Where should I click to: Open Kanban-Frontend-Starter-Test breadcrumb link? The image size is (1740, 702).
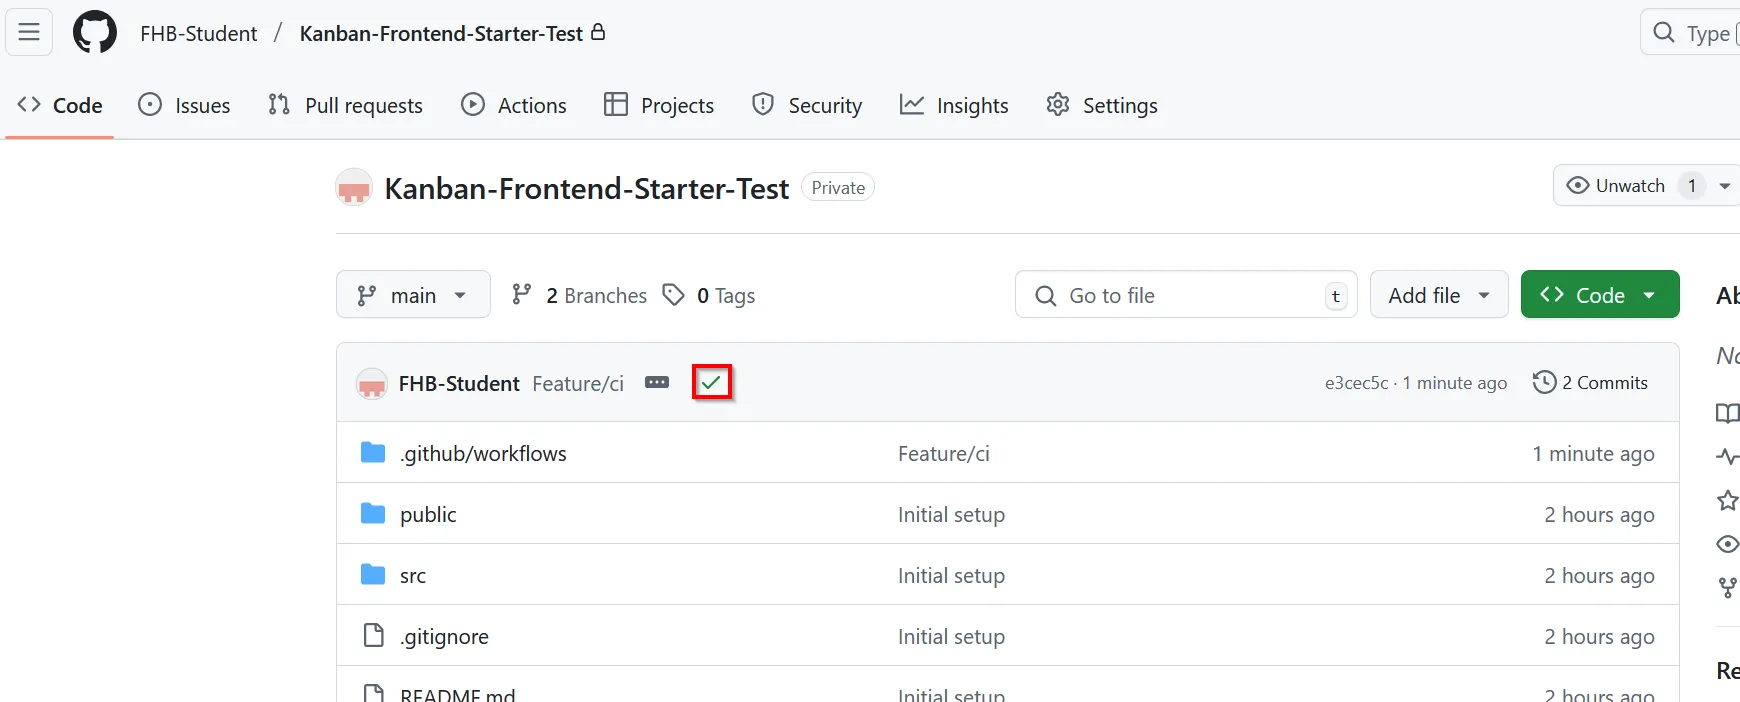pos(441,34)
